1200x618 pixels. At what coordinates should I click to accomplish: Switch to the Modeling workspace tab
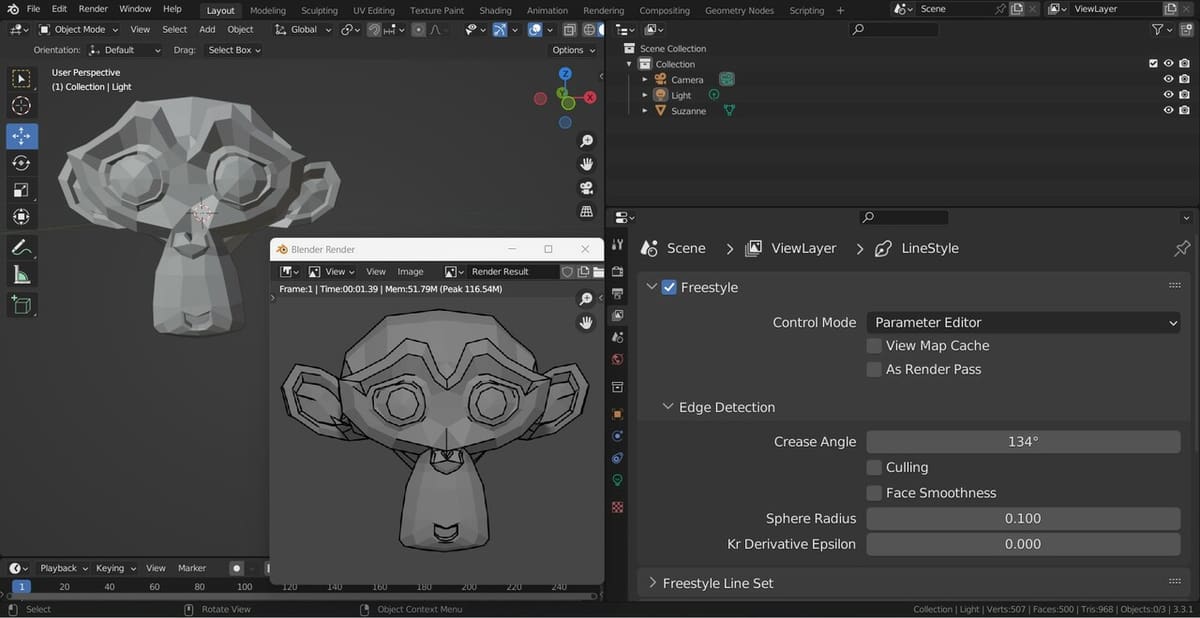(267, 10)
